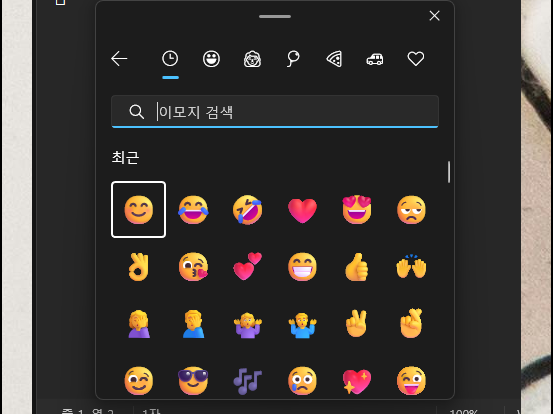This screenshot has height=414, width=553.
Task: Insert the woman shrugging emoji
Action: [x=248, y=324]
